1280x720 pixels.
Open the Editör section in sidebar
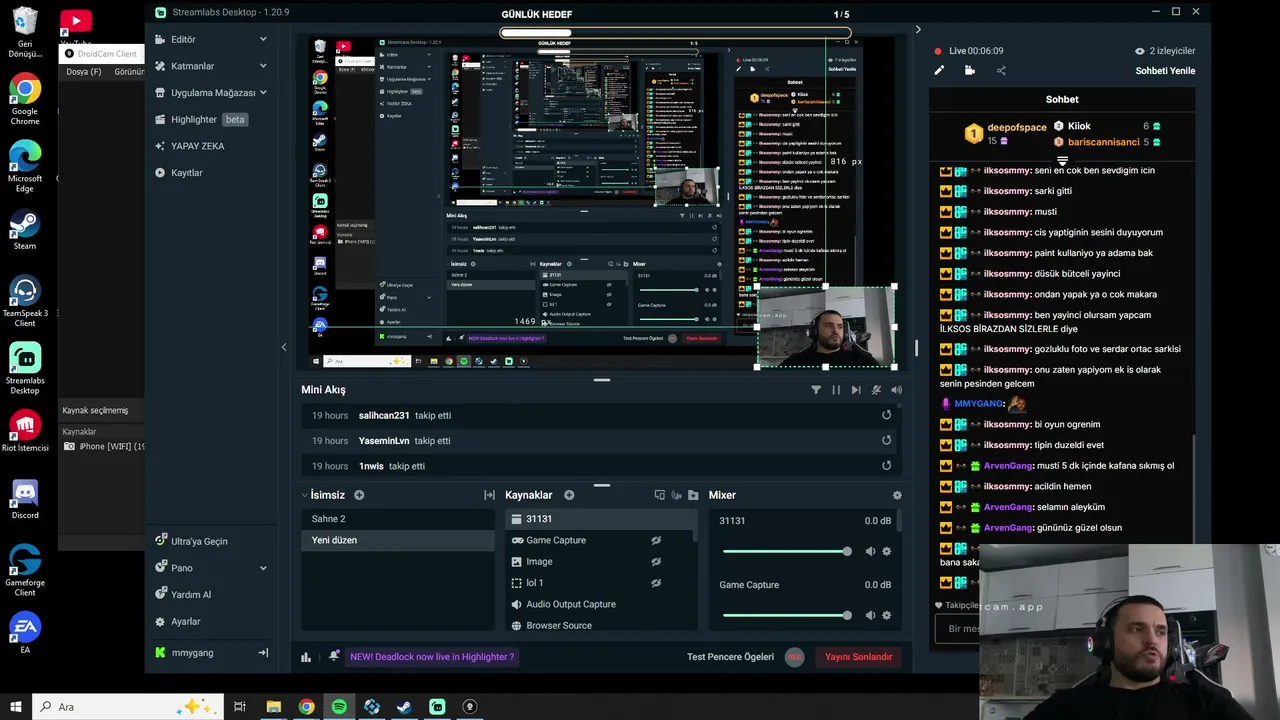(183, 39)
